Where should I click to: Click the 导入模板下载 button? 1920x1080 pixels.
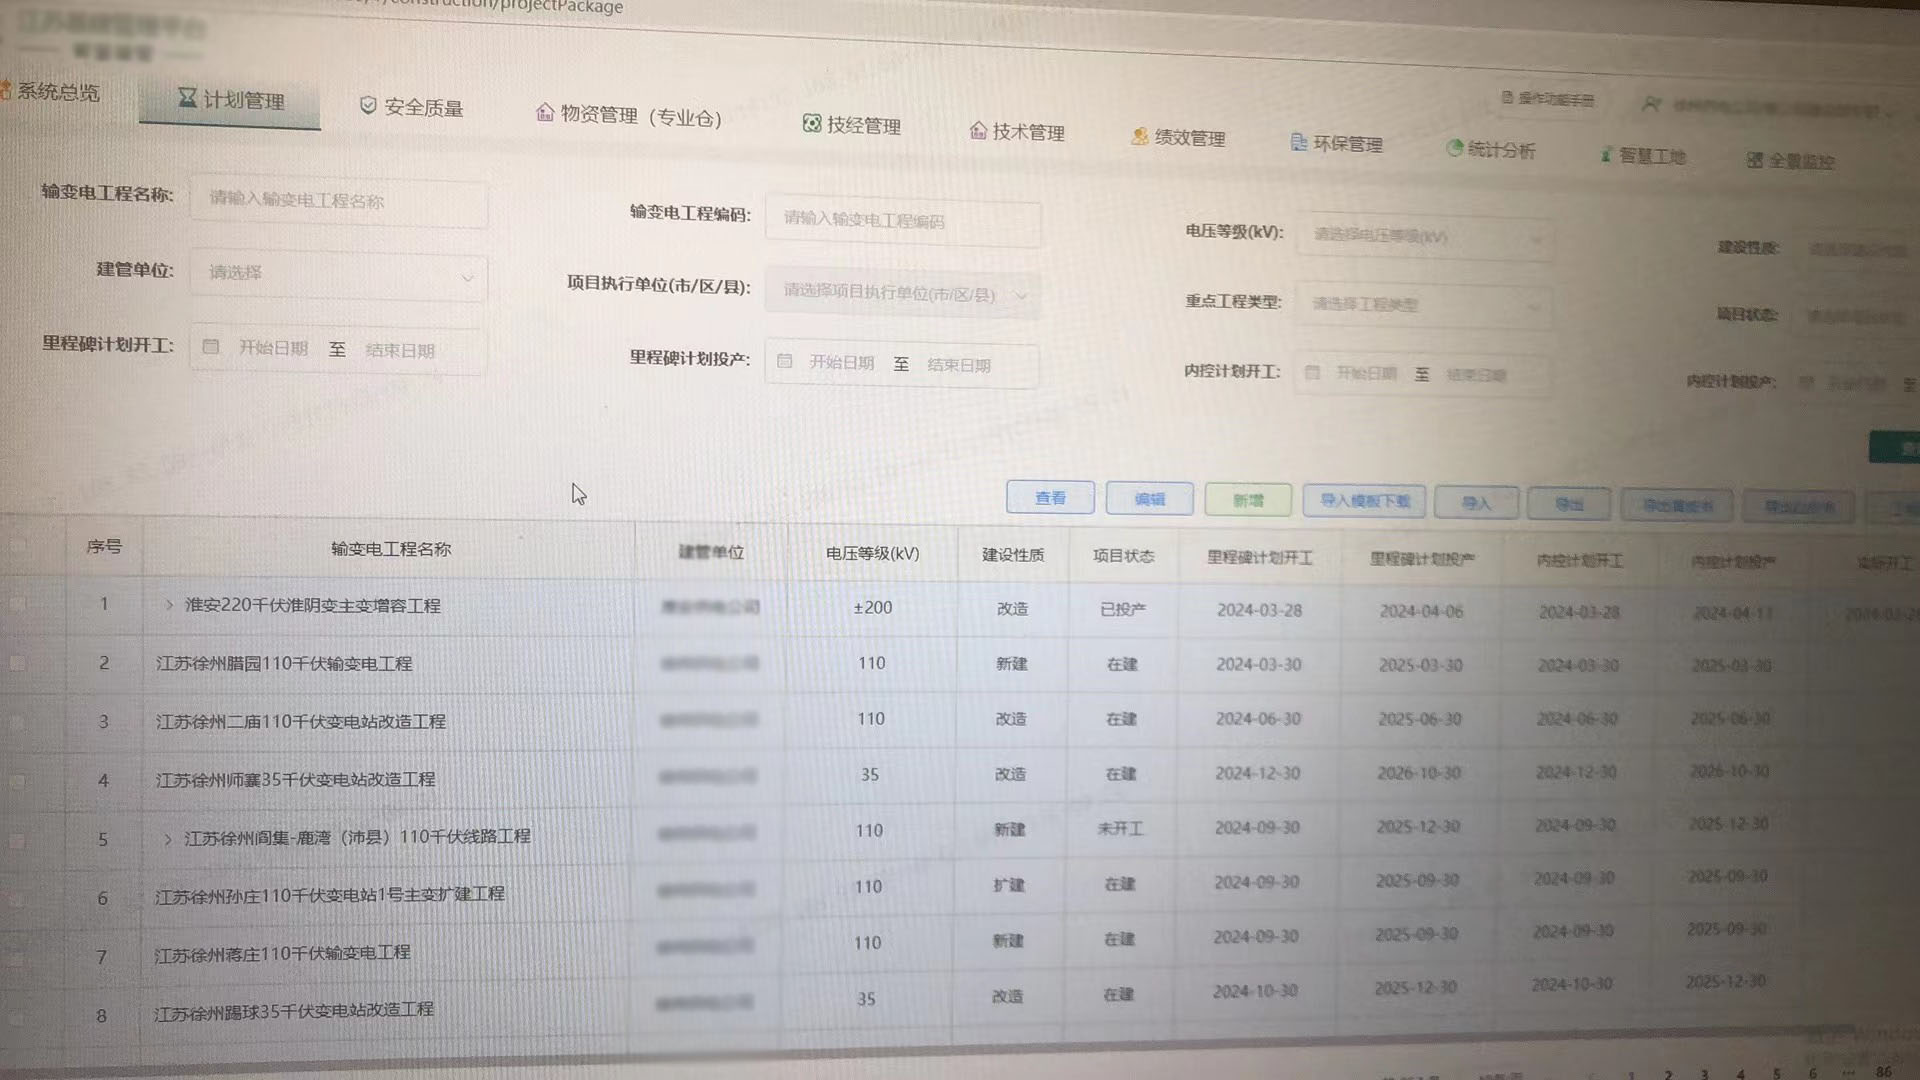pyautogui.click(x=1365, y=501)
